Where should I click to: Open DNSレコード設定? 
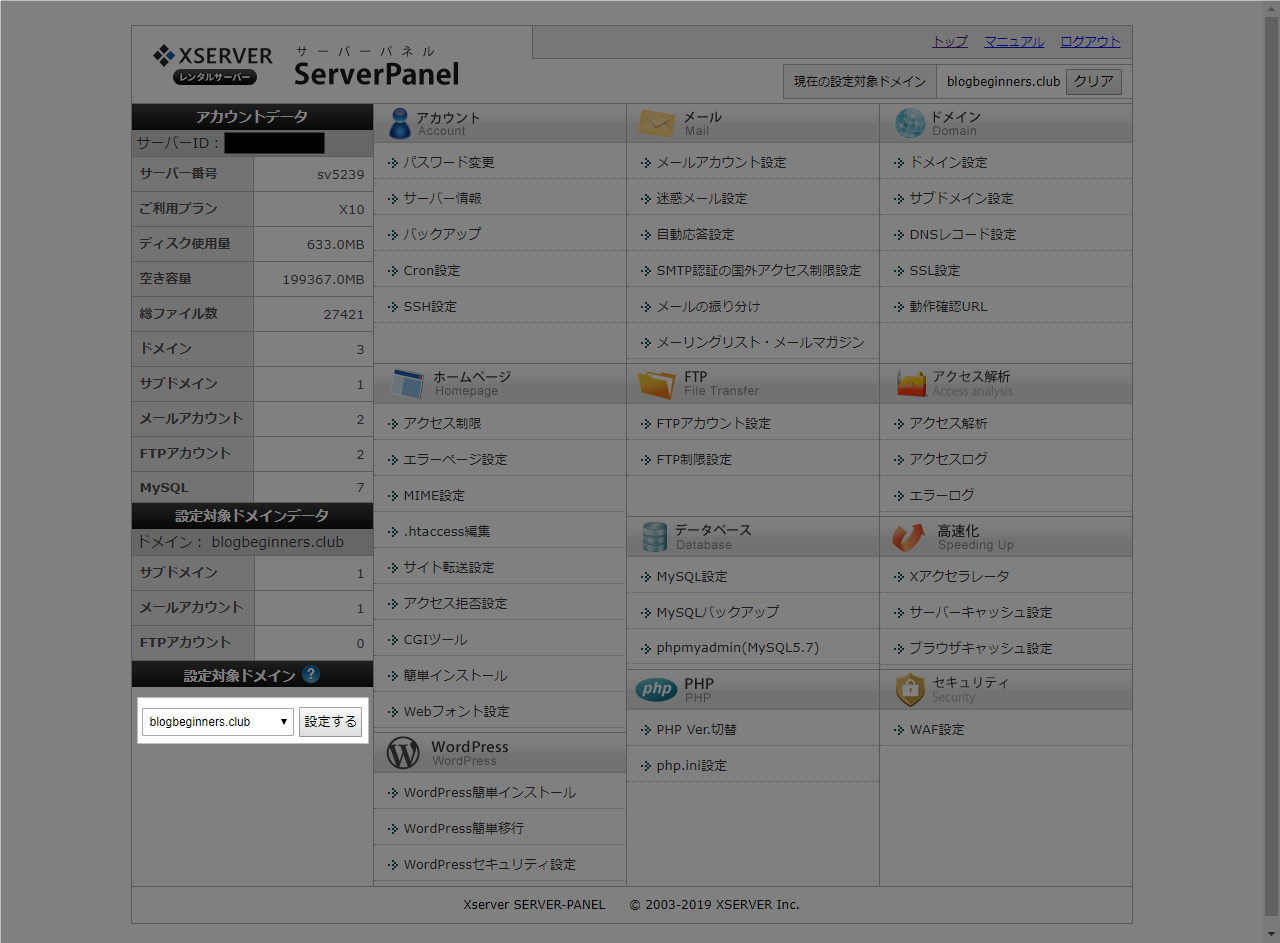pos(962,234)
